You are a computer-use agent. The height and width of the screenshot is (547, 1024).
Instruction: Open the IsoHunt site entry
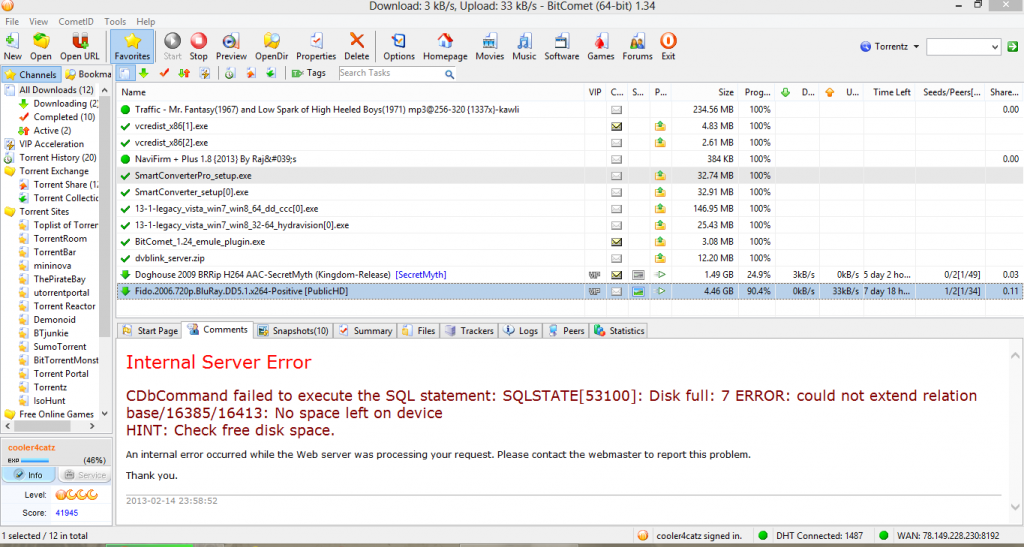pos(50,400)
